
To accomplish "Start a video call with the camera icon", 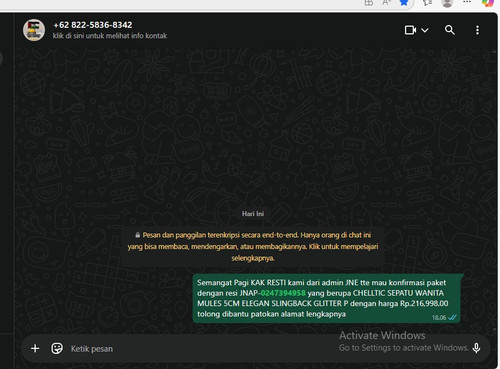I will tap(410, 30).
